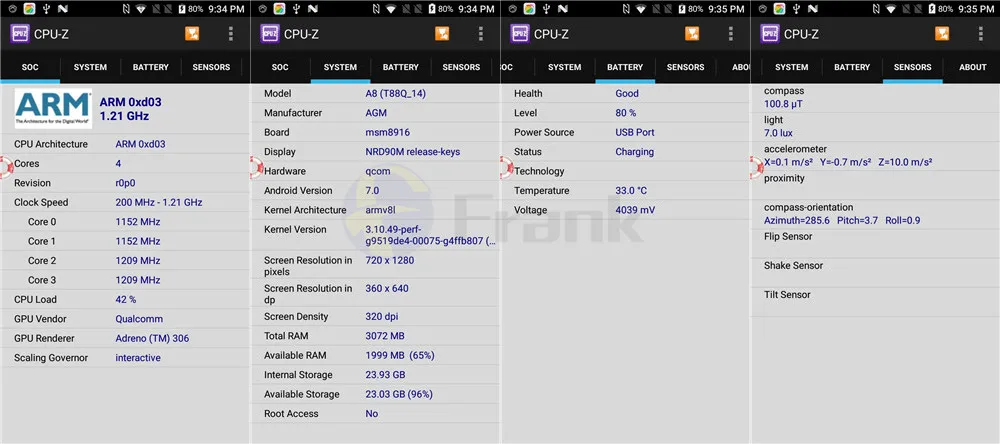The width and height of the screenshot is (1000, 444).
Task: Tap USB status icon on the Sensors screen
Action: pyautogui.click(x=796, y=9)
